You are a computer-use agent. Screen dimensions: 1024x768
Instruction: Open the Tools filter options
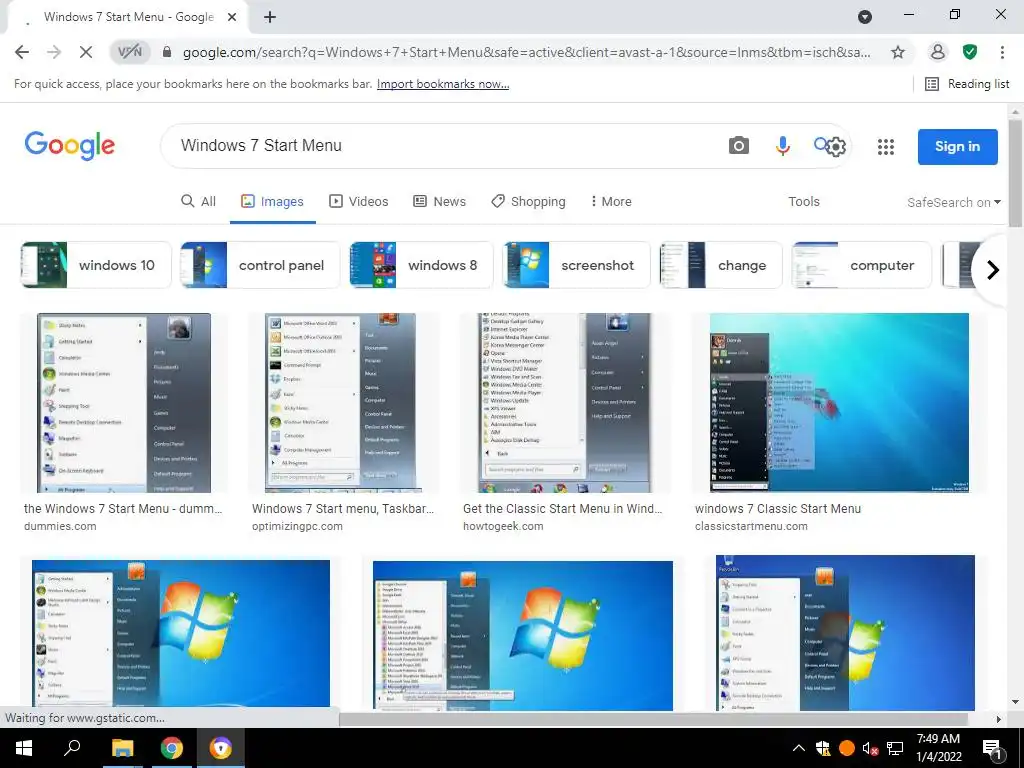pyautogui.click(x=803, y=202)
